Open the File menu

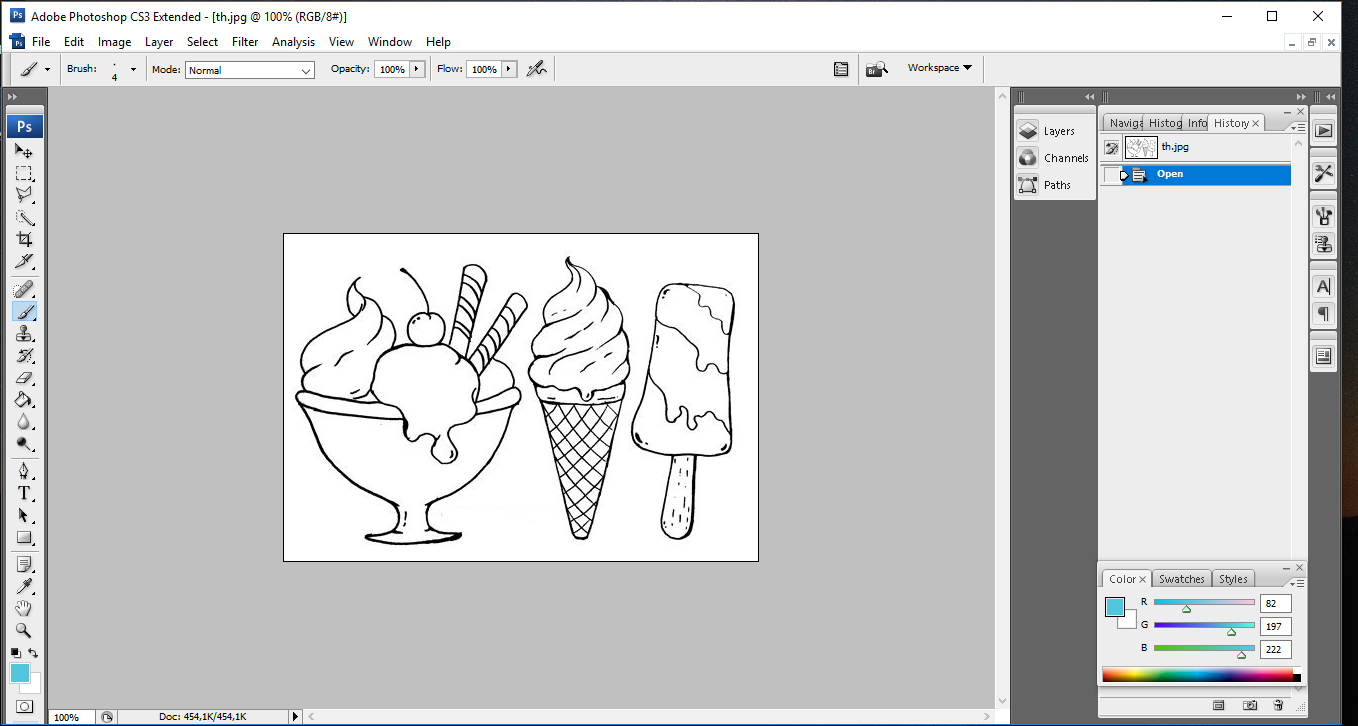coord(41,42)
